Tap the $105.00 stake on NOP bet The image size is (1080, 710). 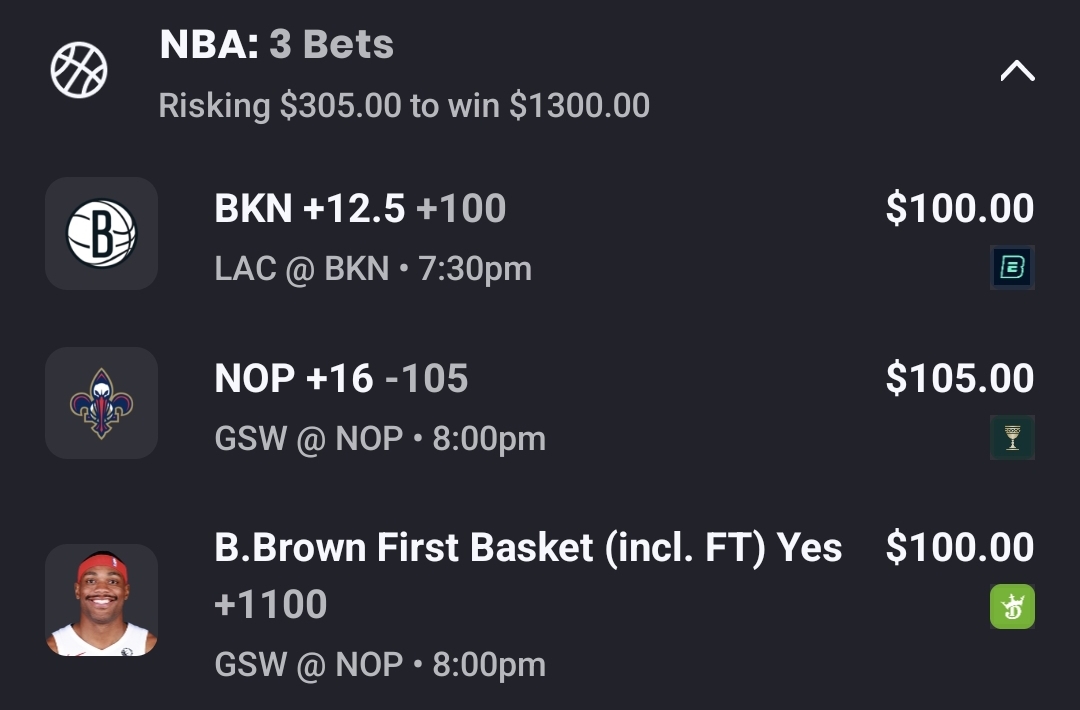959,379
